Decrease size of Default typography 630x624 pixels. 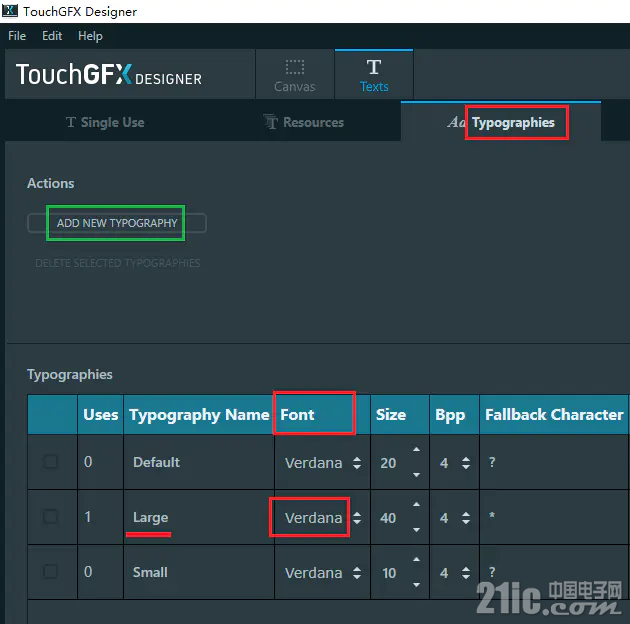click(x=417, y=475)
